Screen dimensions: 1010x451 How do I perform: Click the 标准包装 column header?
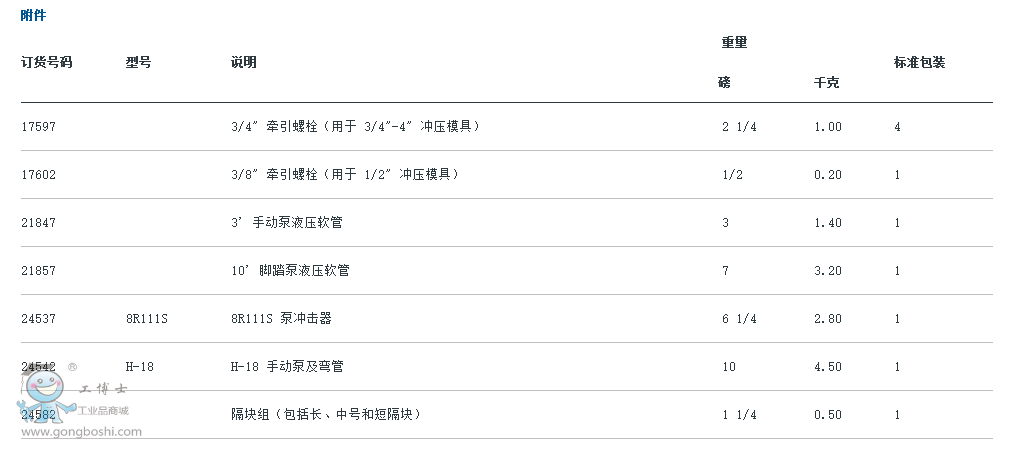(919, 62)
